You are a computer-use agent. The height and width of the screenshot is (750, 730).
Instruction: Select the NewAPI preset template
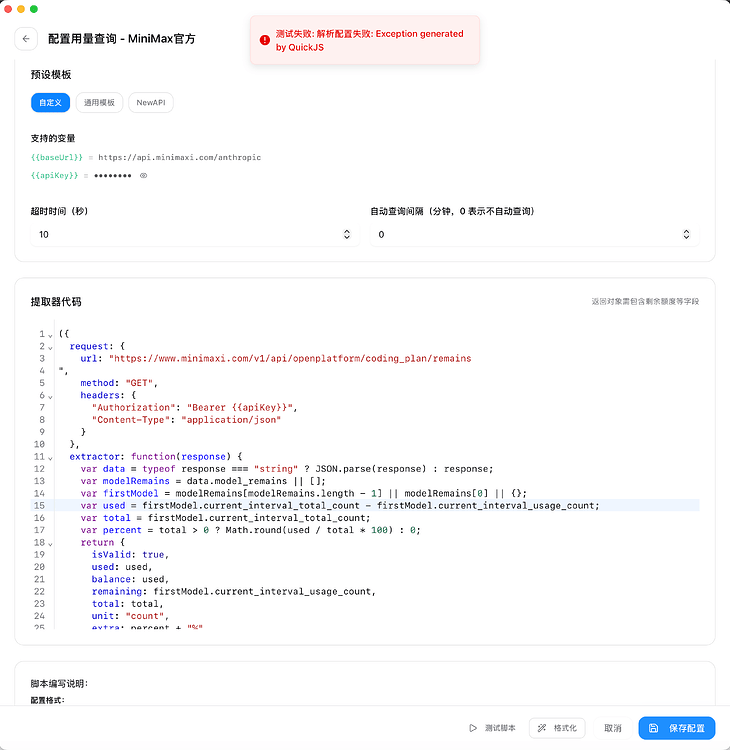point(151,102)
